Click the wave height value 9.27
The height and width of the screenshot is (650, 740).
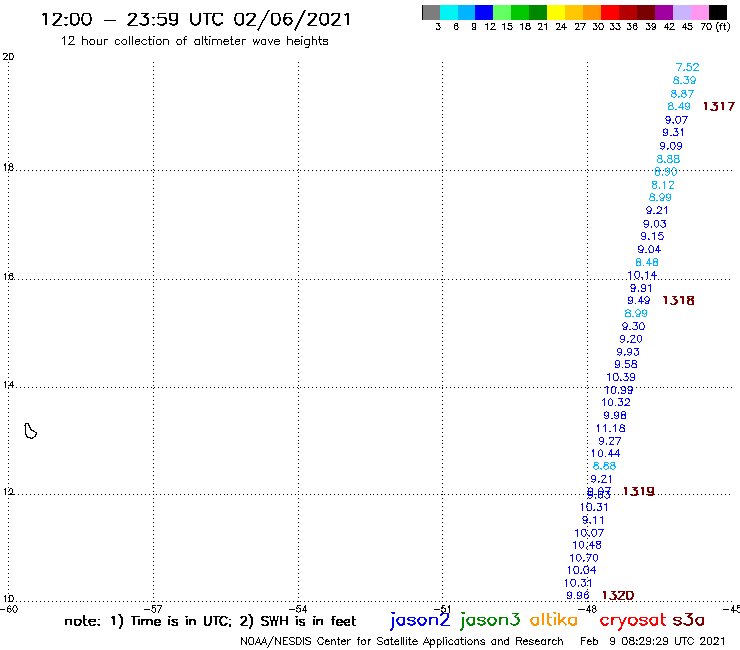(x=610, y=441)
